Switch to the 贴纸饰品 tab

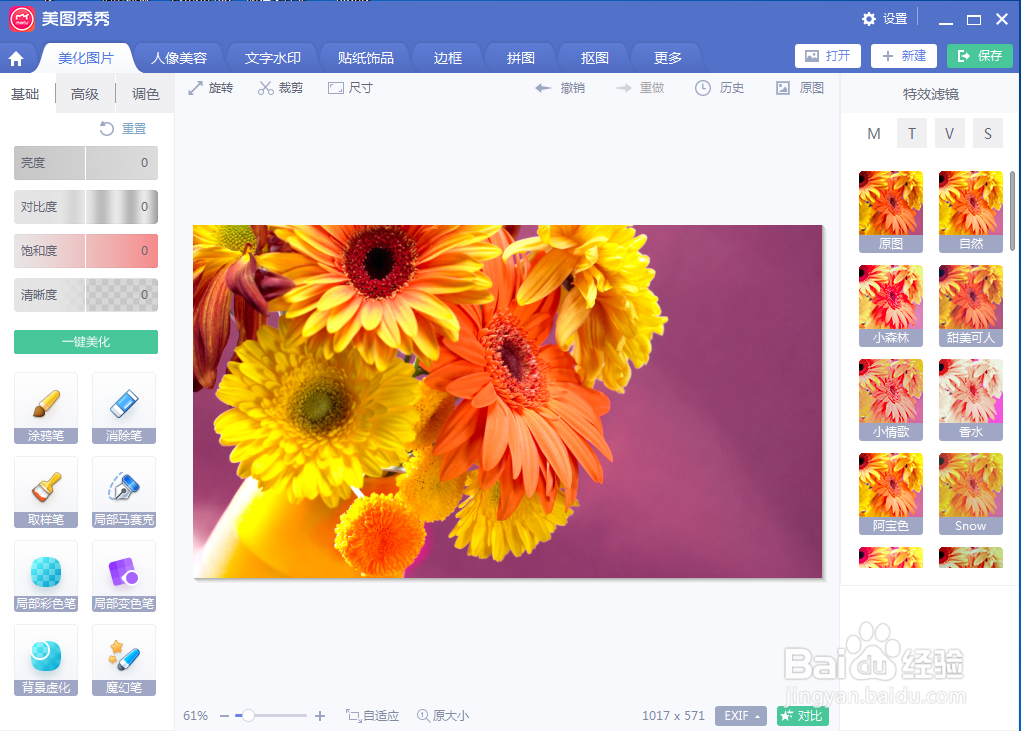tap(365, 58)
